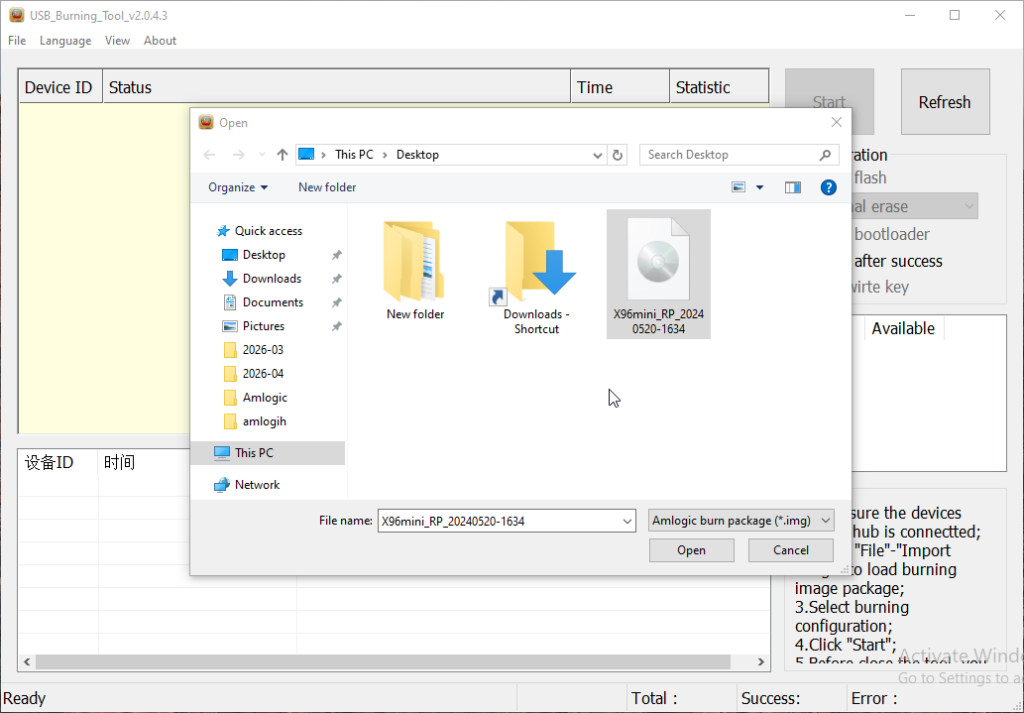
Task: Expand the File name history dropdown
Action: click(x=627, y=521)
